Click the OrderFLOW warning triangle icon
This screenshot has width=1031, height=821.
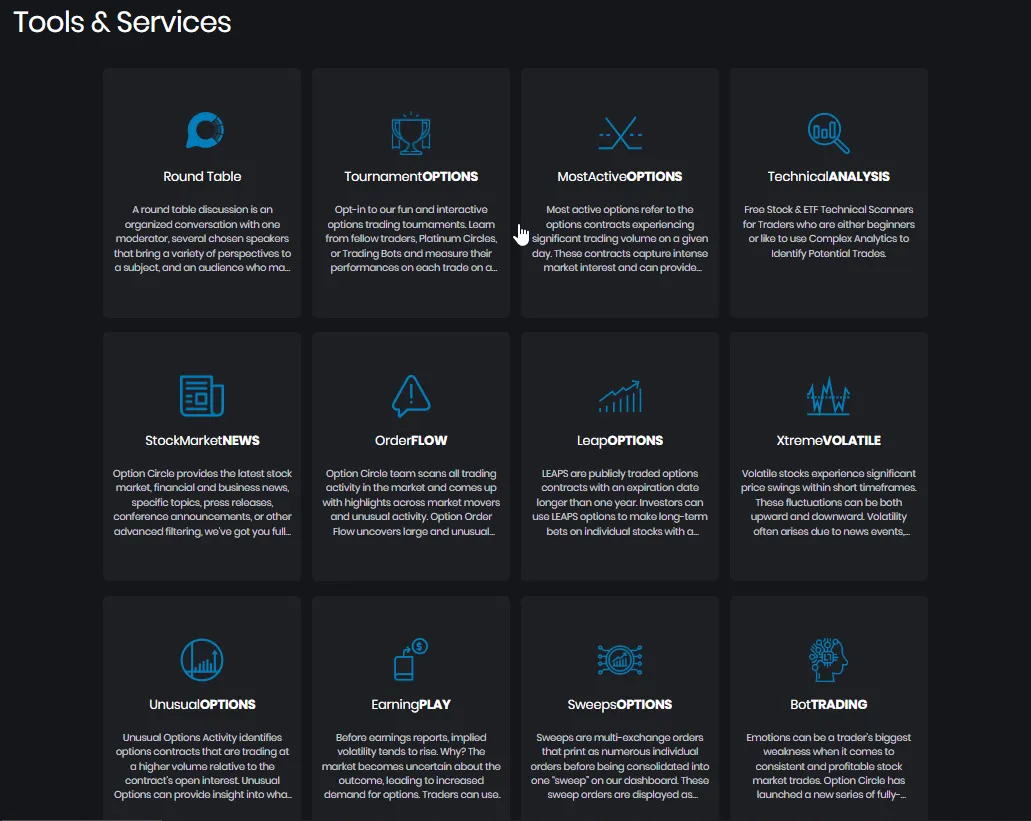411,396
